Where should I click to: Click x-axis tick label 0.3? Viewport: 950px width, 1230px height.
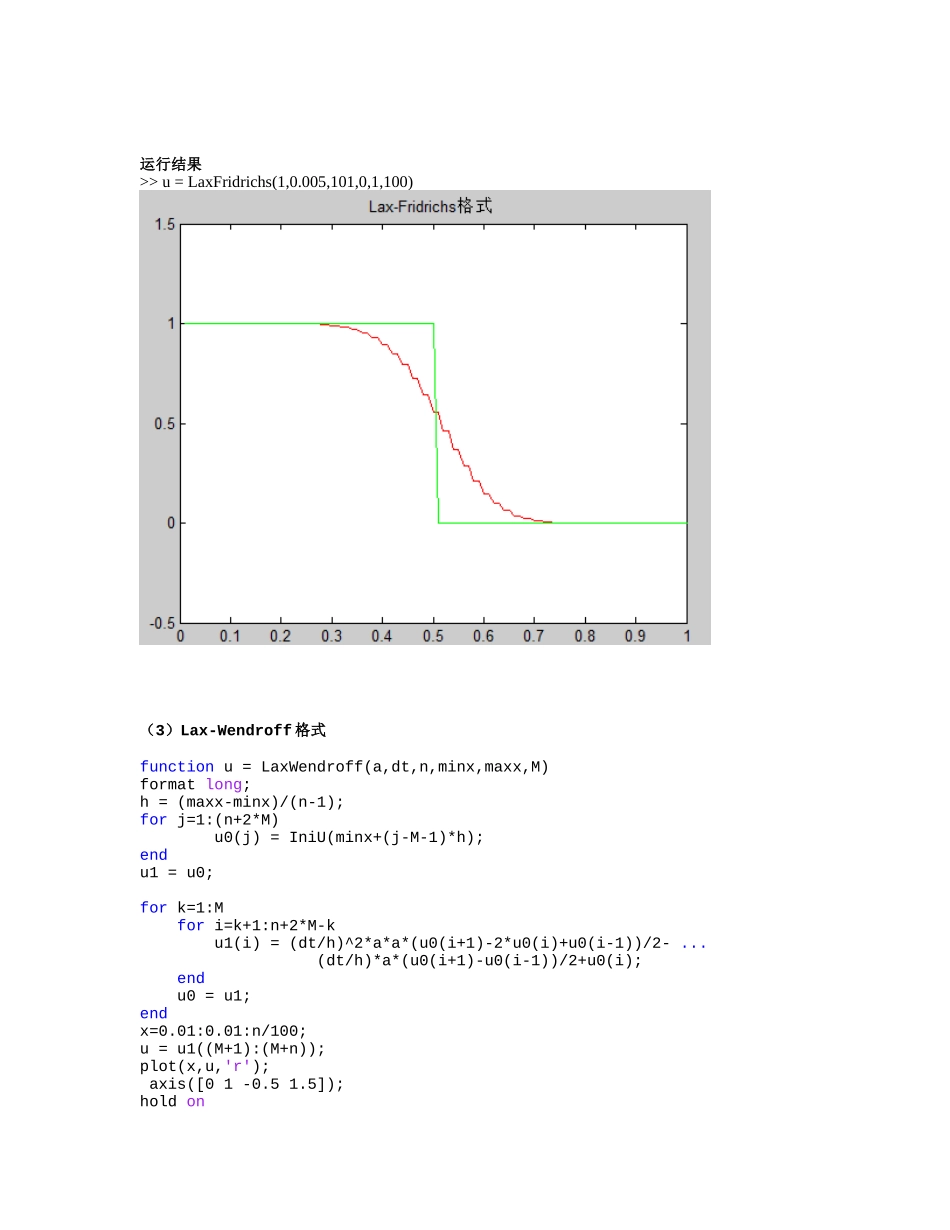coord(331,636)
